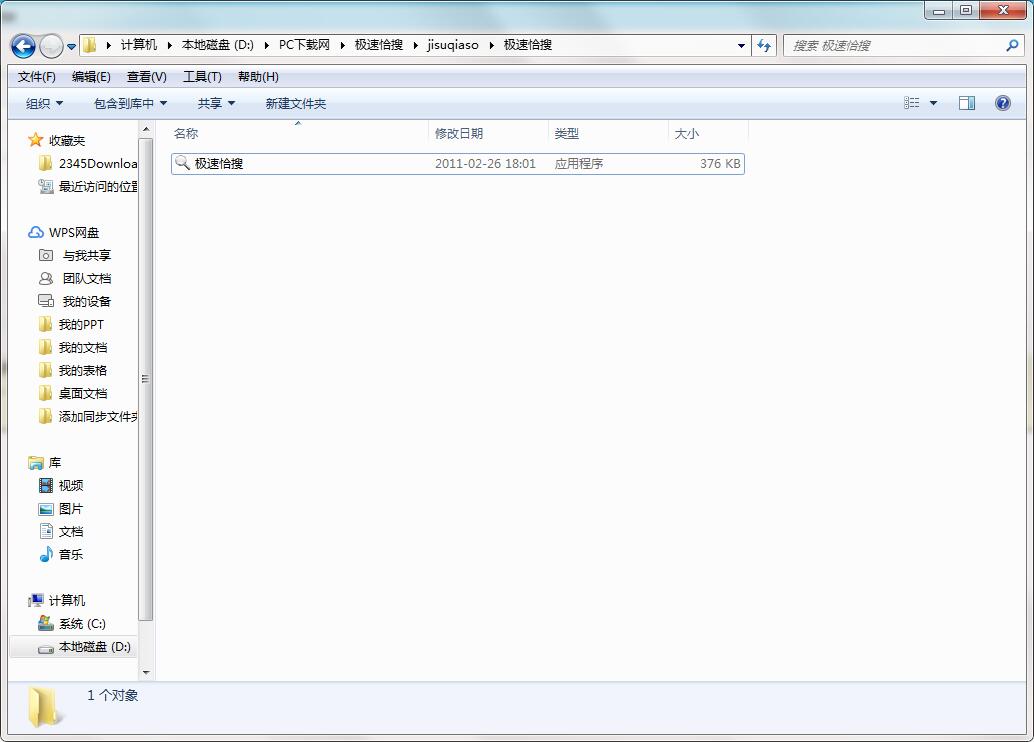This screenshot has height=742, width=1034.
Task: Click the blue help question mark icon
Action: tap(1002, 103)
